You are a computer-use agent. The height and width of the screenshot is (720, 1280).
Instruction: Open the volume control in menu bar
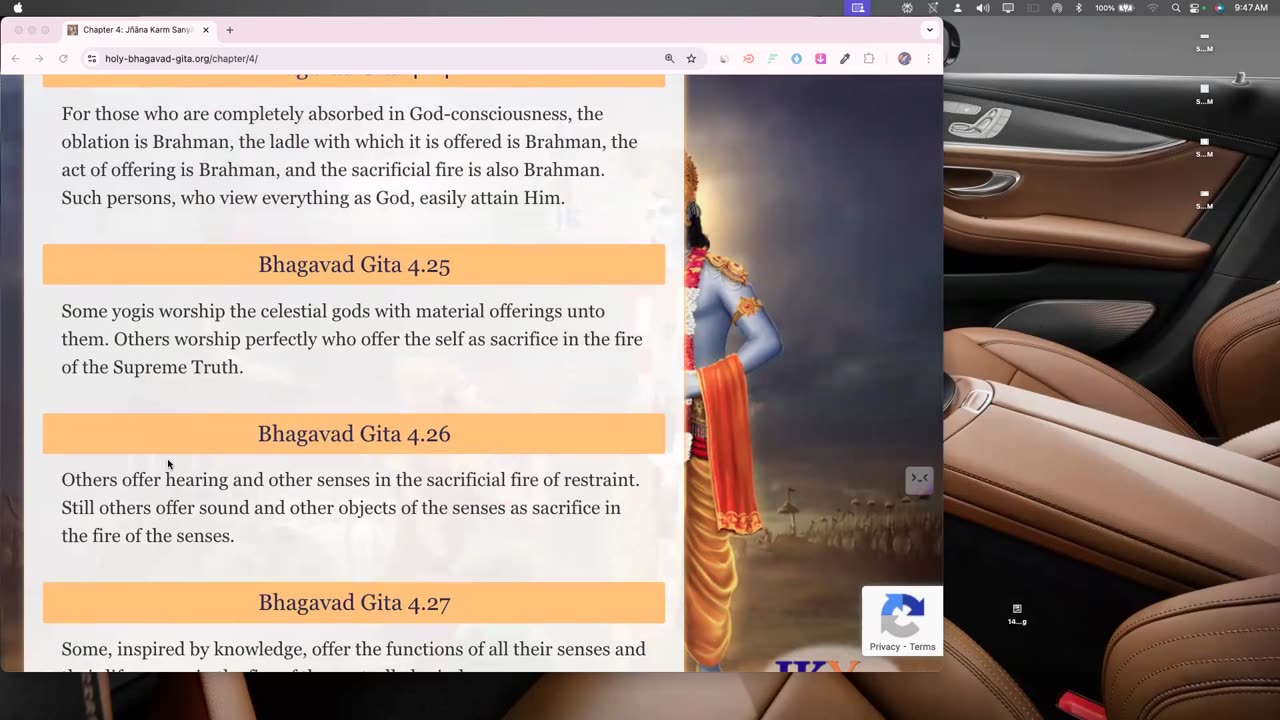[982, 8]
